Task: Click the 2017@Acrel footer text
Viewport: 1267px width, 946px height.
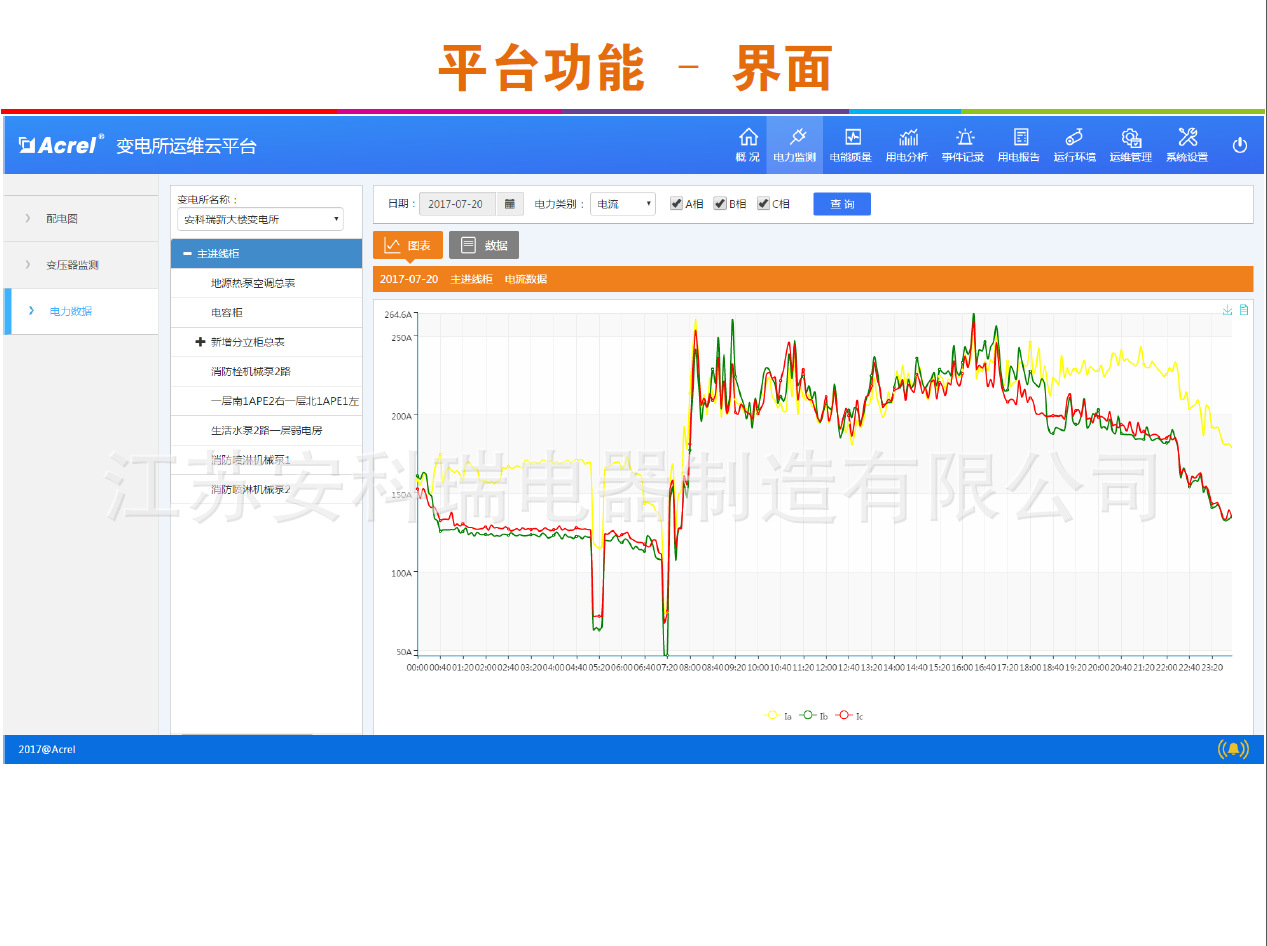Action: 47,749
